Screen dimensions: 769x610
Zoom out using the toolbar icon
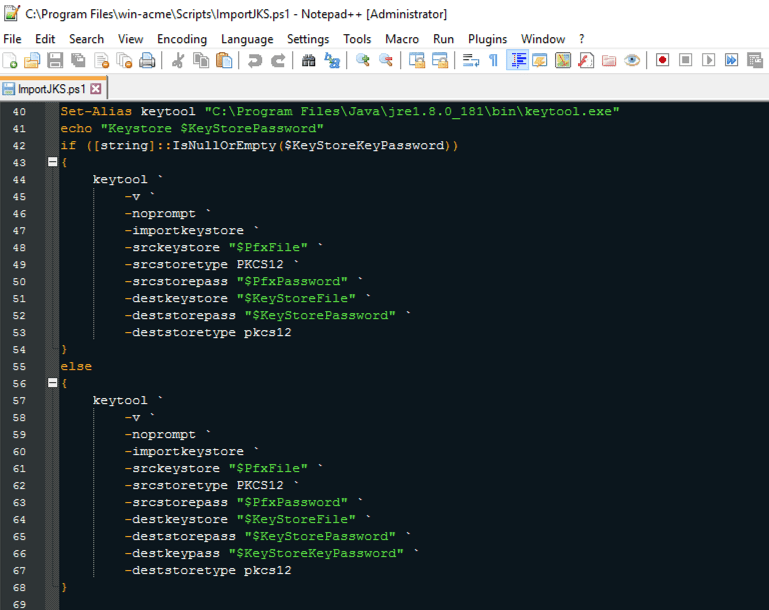click(386, 60)
